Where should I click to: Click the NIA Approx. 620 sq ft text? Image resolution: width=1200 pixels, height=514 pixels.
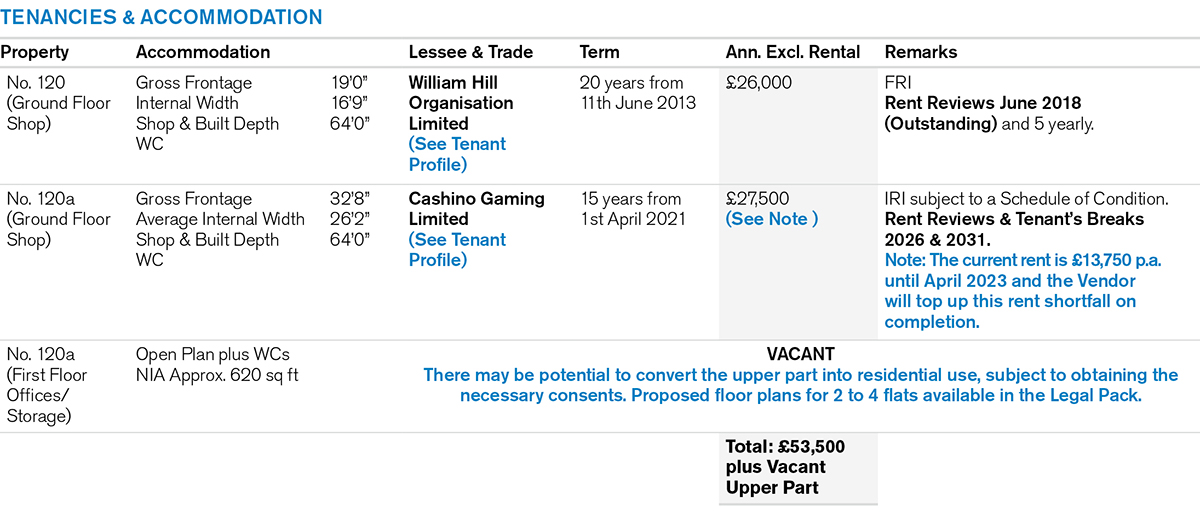tap(217, 375)
